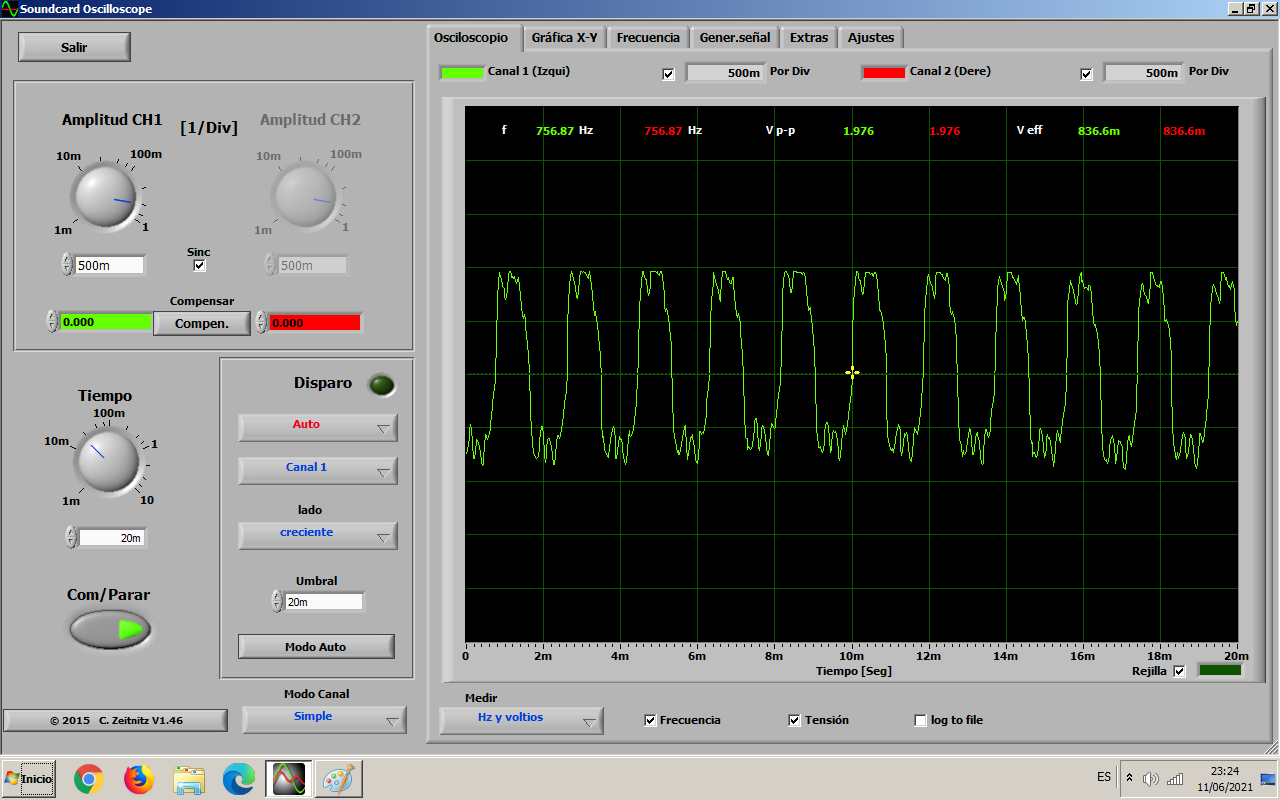The image size is (1280, 800).
Task: Click the Com/Parar run/stop play button
Action: [110, 629]
